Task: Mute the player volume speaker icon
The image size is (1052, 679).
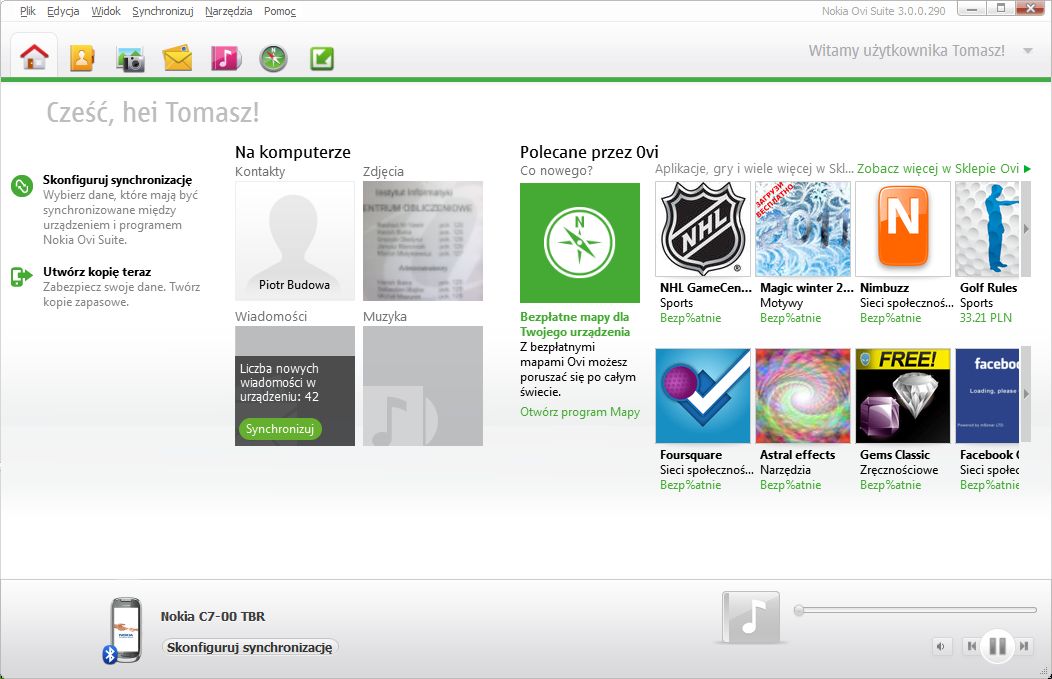Action: pos(941,647)
